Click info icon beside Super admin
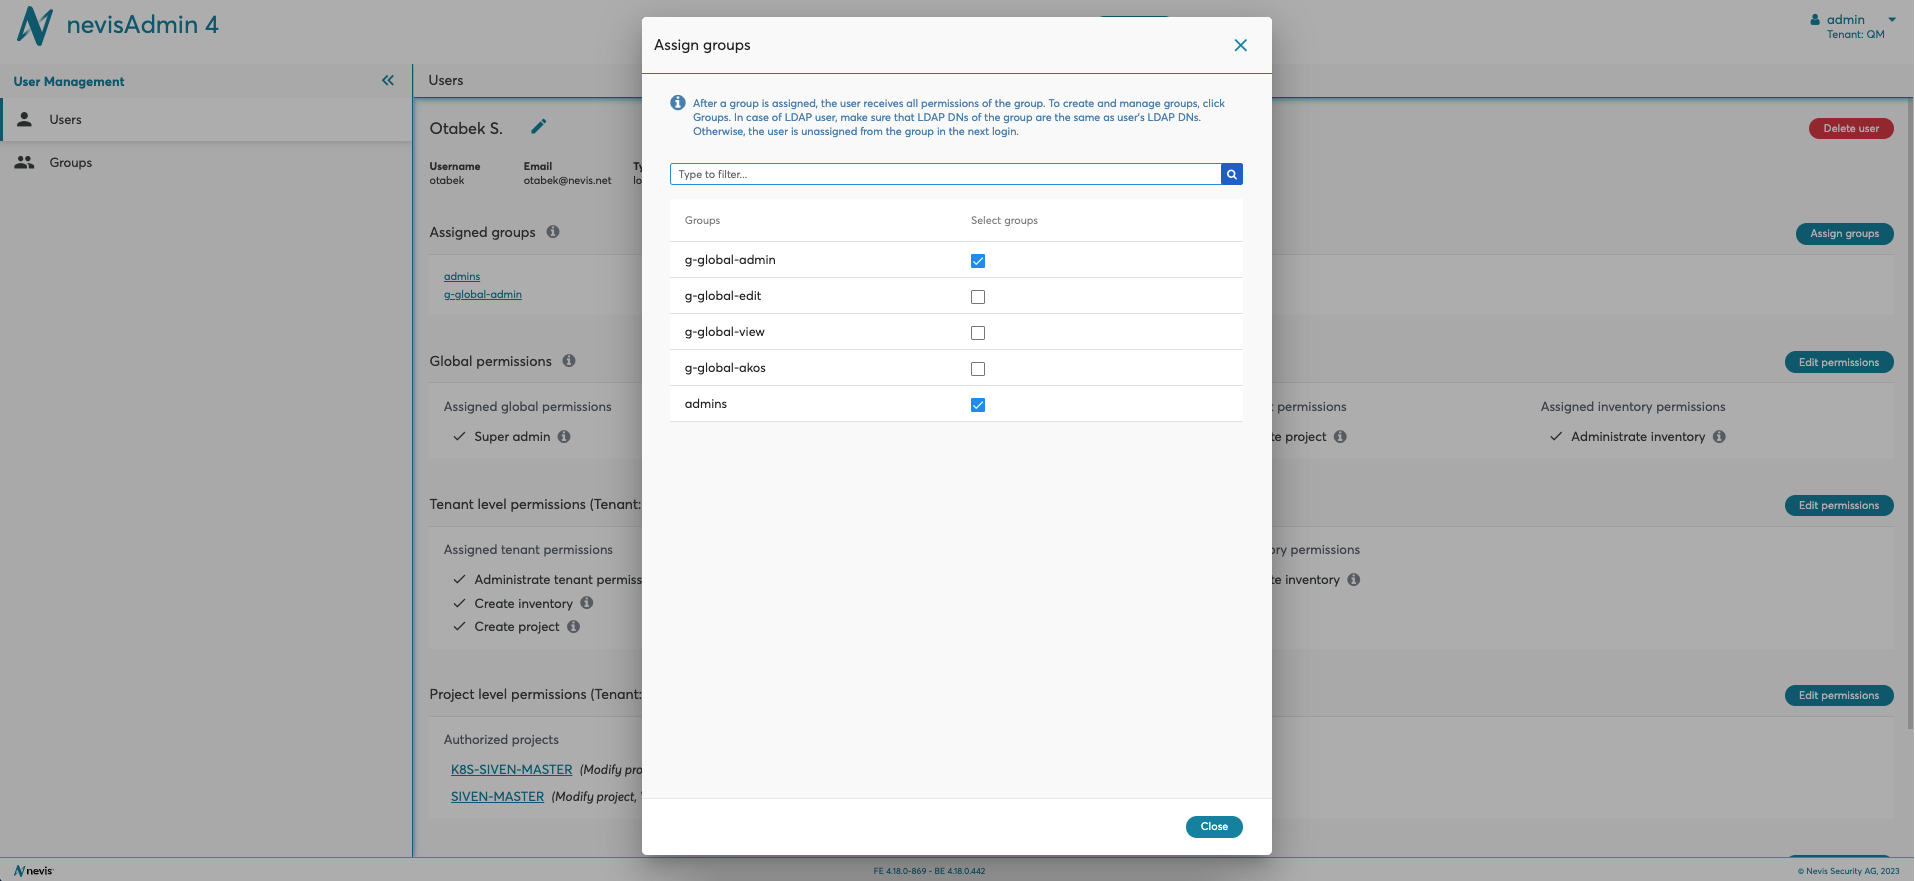1915x881 pixels. [x=564, y=437]
